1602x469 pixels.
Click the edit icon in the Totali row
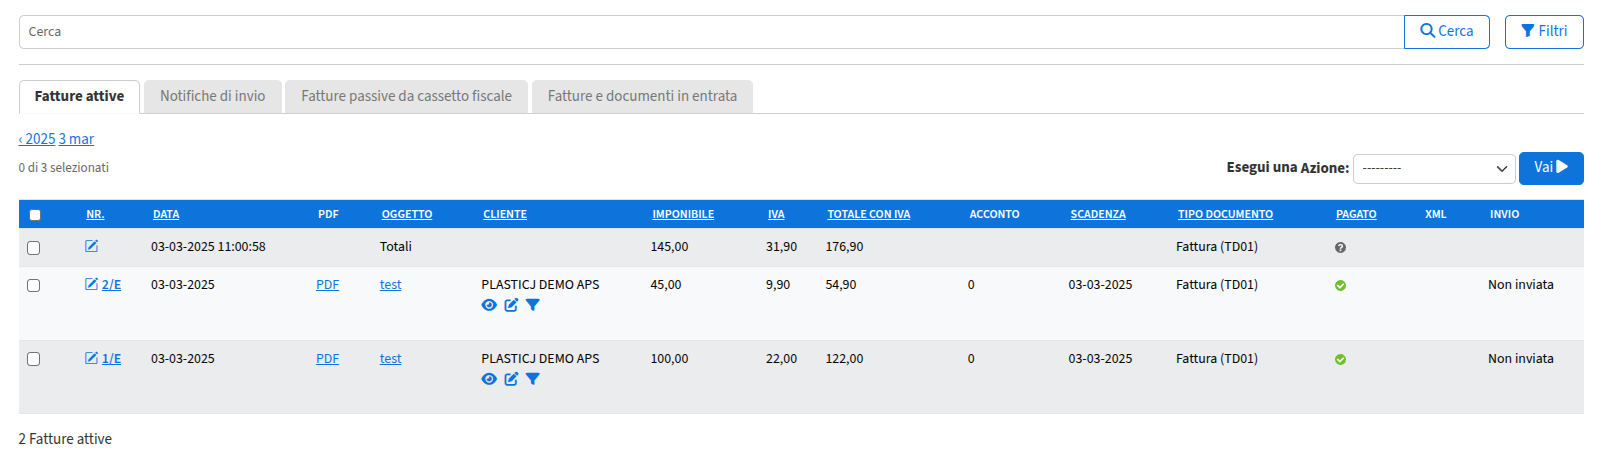click(x=92, y=246)
